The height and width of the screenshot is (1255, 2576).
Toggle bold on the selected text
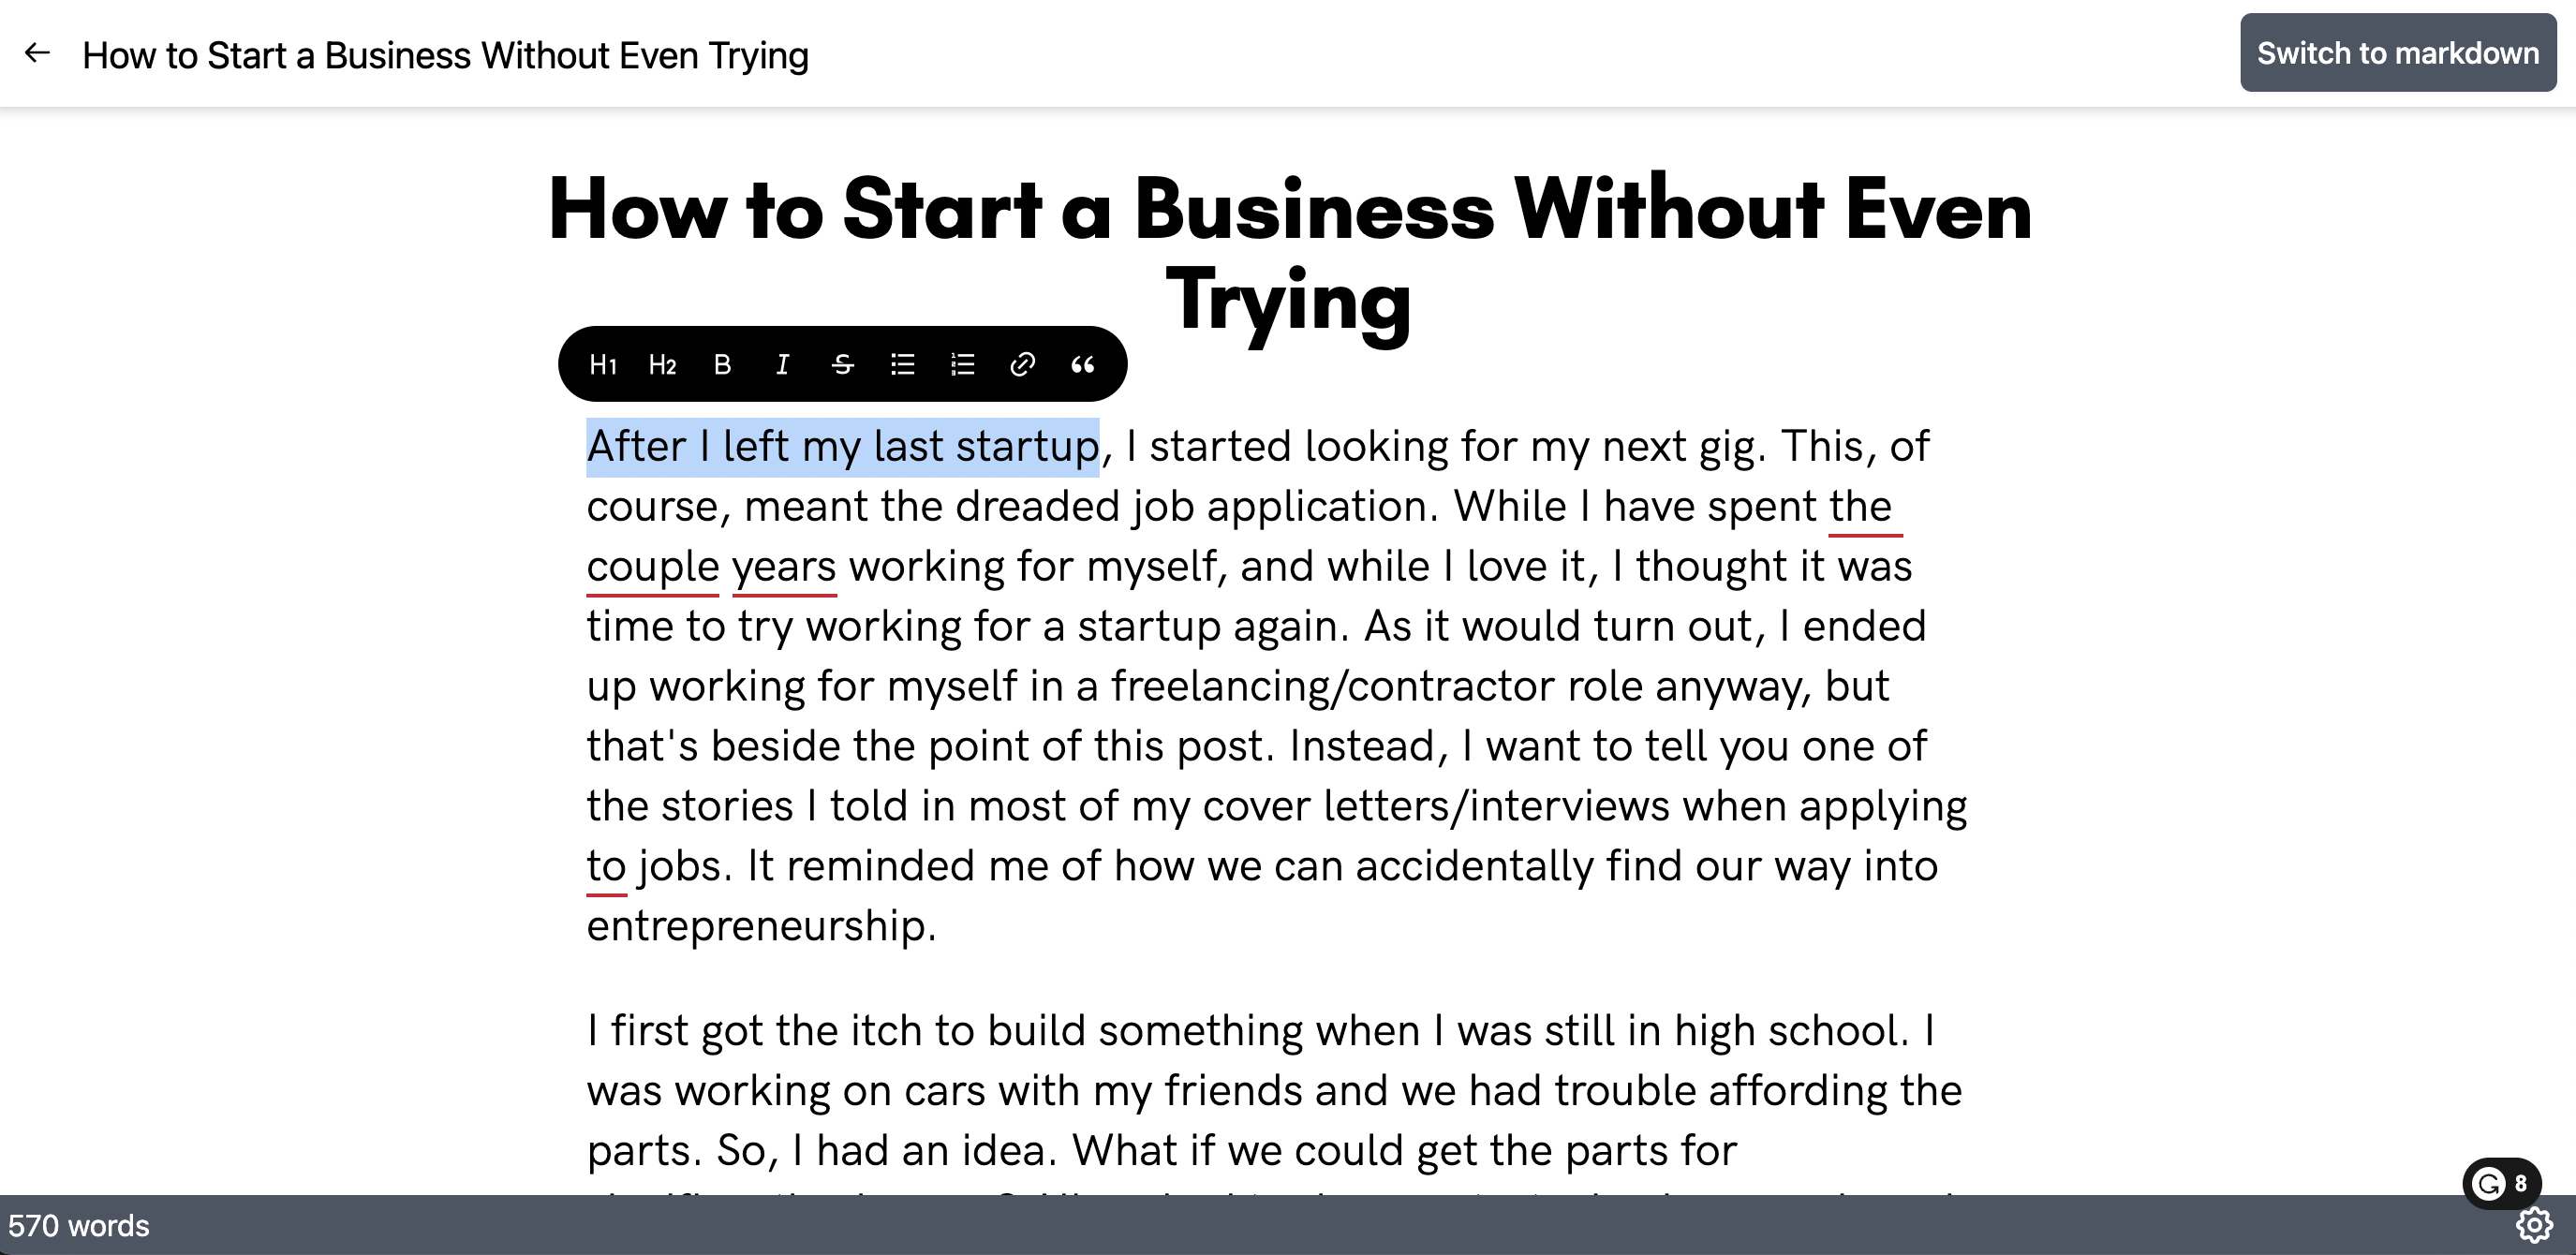[x=722, y=365]
